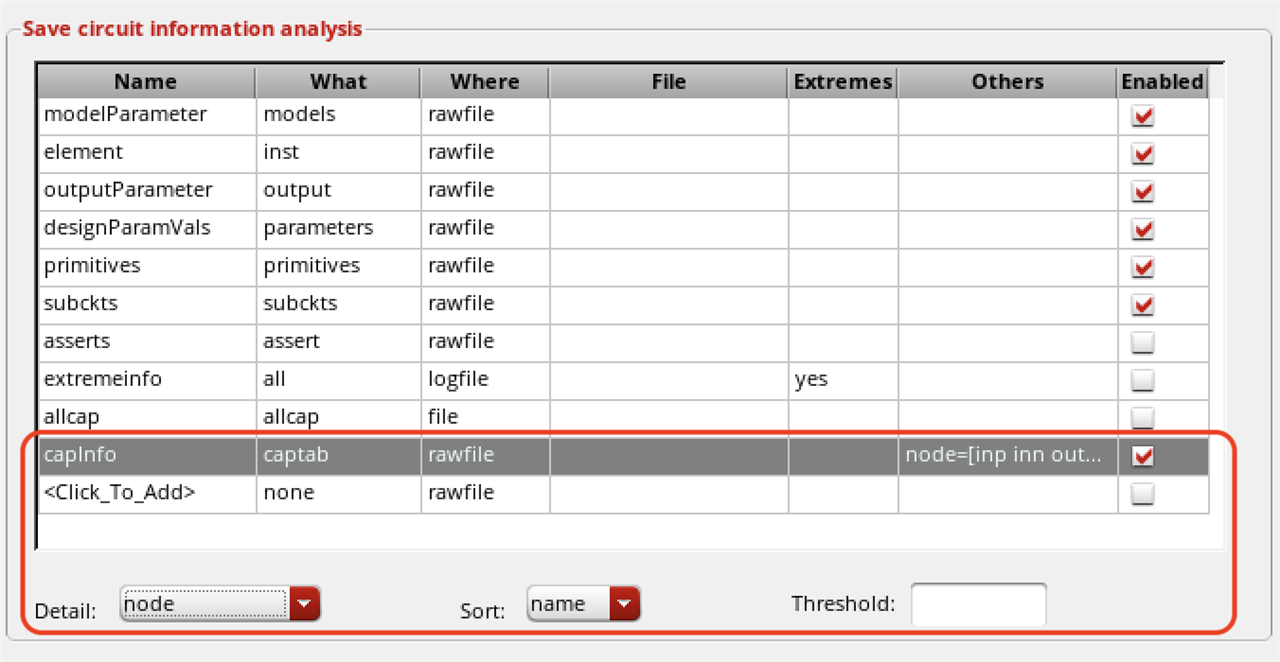Click the Name column header
The image size is (1280, 662).
click(146, 82)
